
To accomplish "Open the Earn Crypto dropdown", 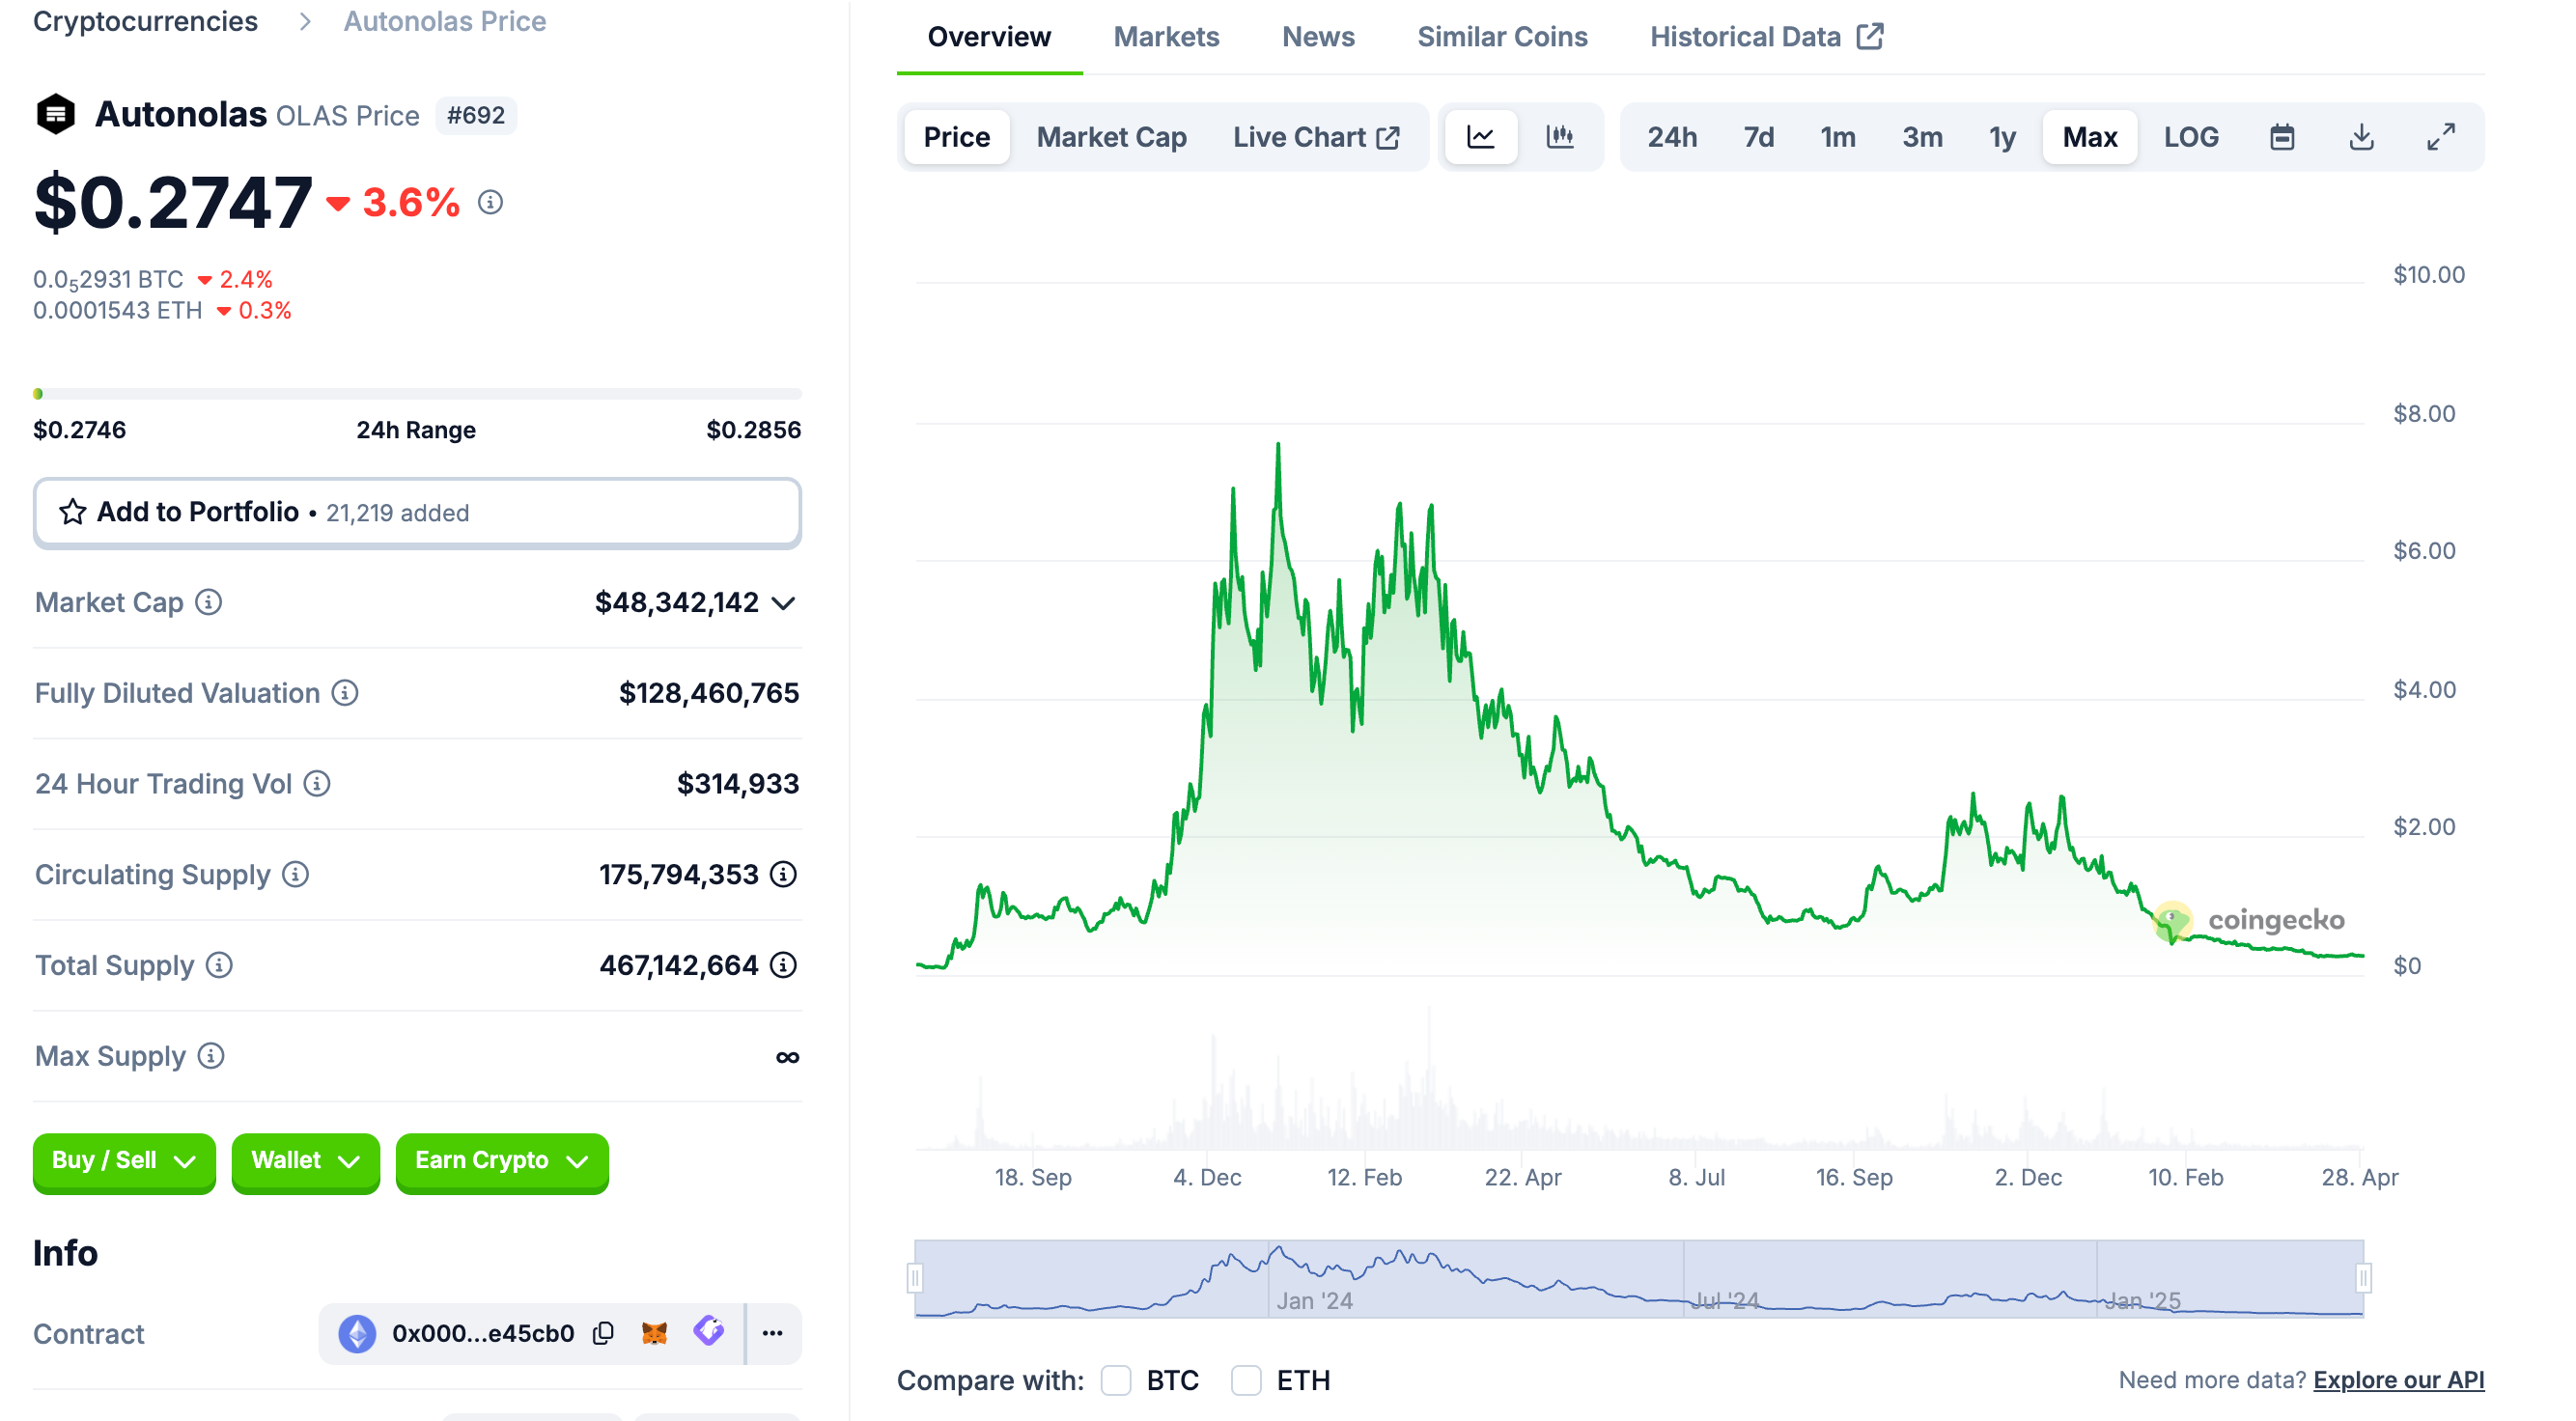I will pos(502,1161).
